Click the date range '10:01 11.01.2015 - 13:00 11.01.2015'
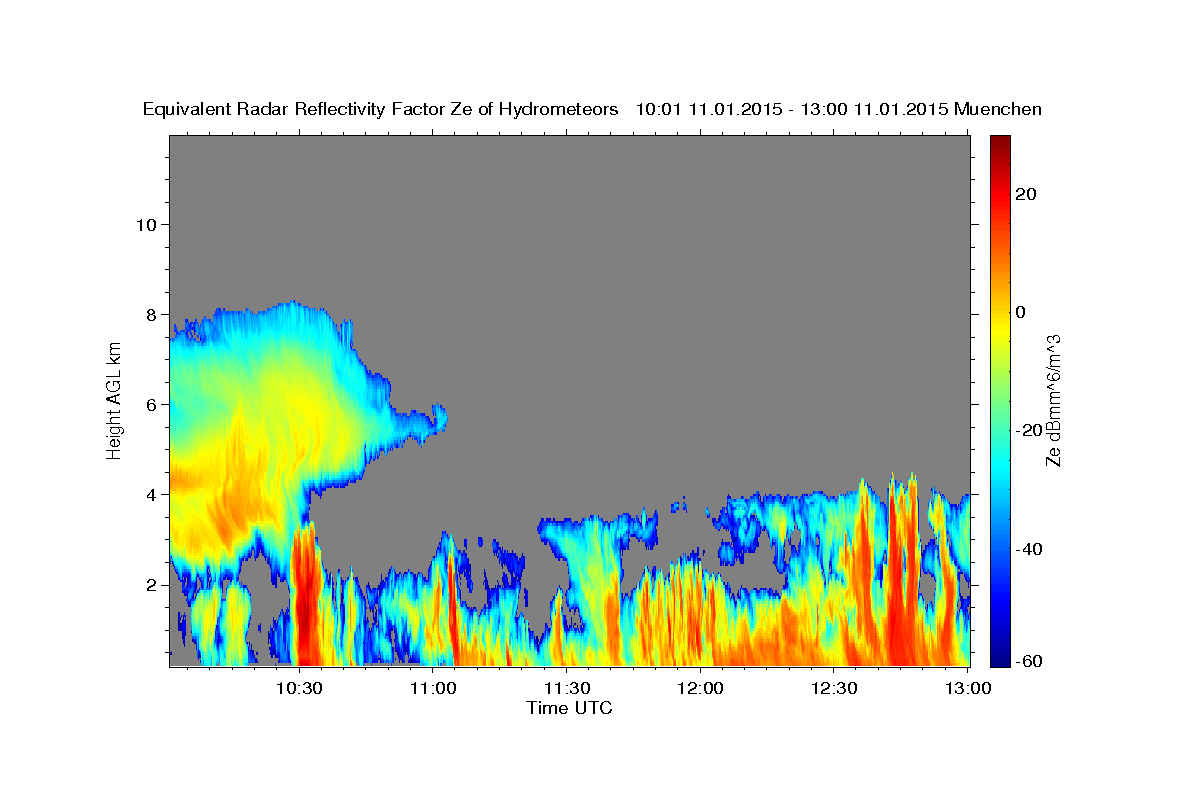Image resolution: width=1200 pixels, height=800 pixels. 792,109
